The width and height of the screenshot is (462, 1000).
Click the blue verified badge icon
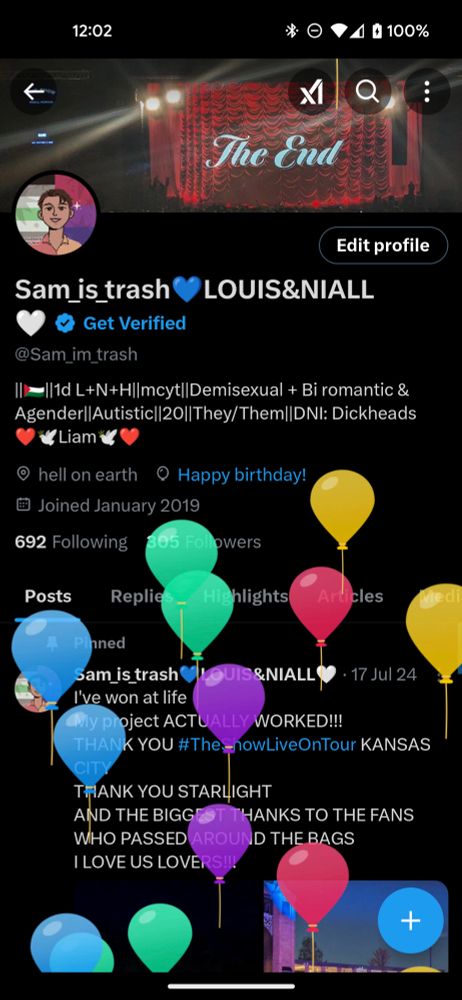(x=64, y=323)
